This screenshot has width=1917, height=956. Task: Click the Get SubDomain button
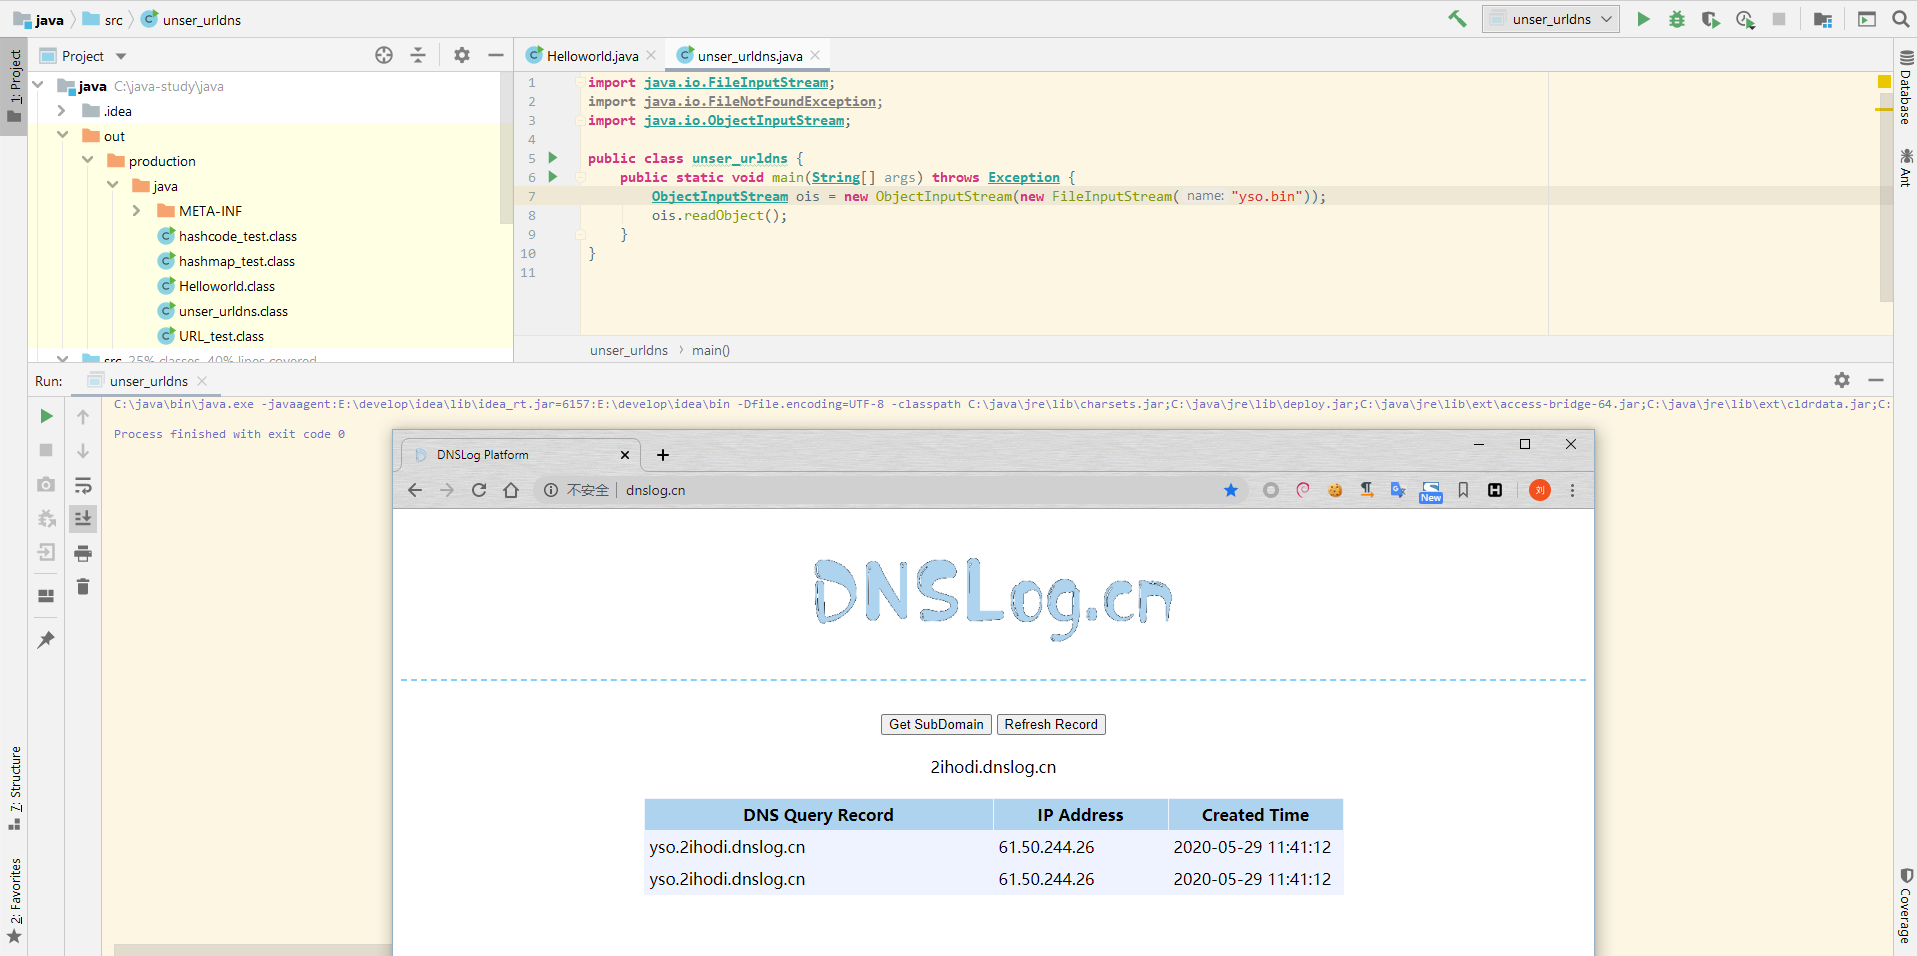coord(936,725)
